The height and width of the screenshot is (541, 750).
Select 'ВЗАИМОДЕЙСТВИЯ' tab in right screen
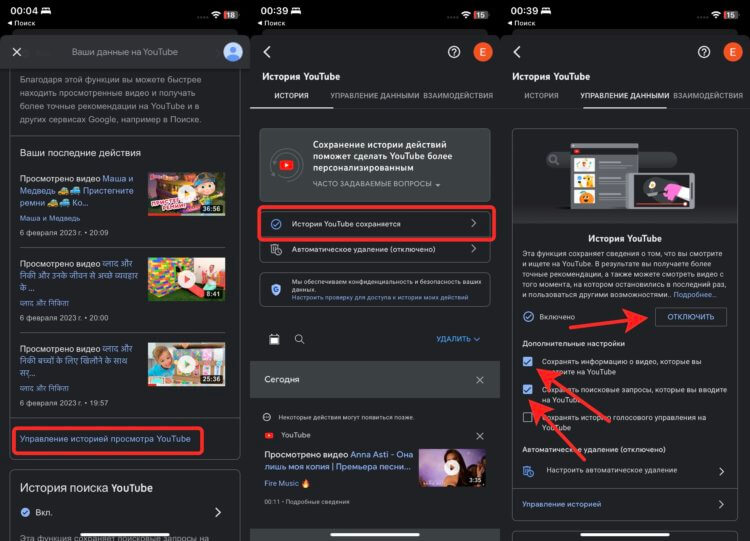click(708, 96)
